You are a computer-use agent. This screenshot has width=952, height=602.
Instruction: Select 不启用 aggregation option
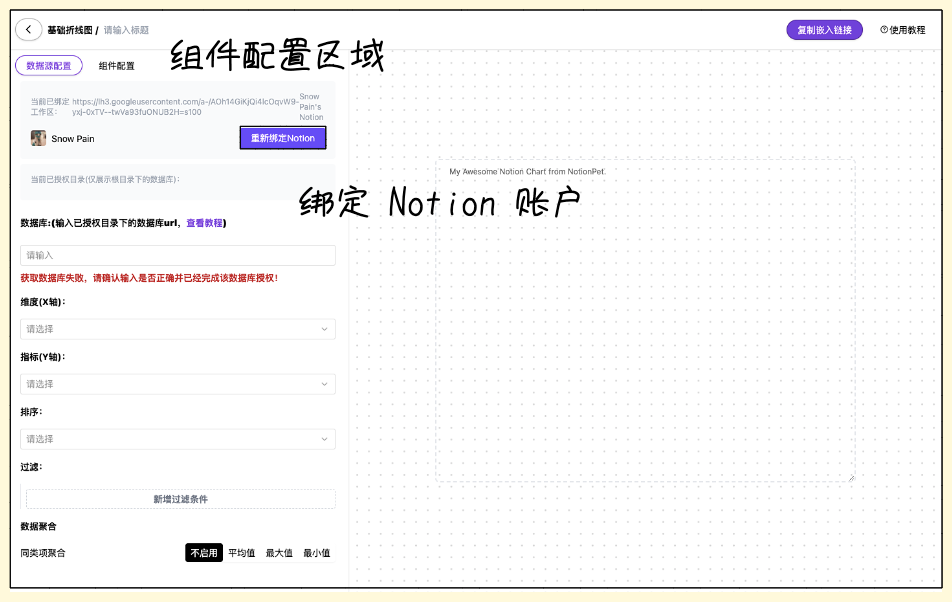pyautogui.click(x=204, y=553)
